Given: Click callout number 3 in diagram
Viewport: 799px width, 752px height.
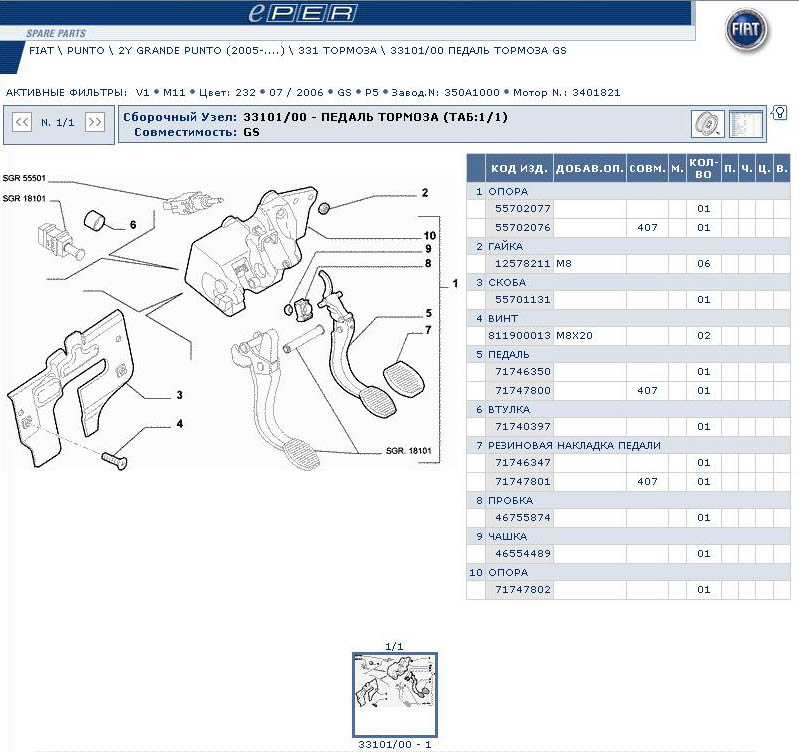Looking at the screenshot, I should click(180, 394).
